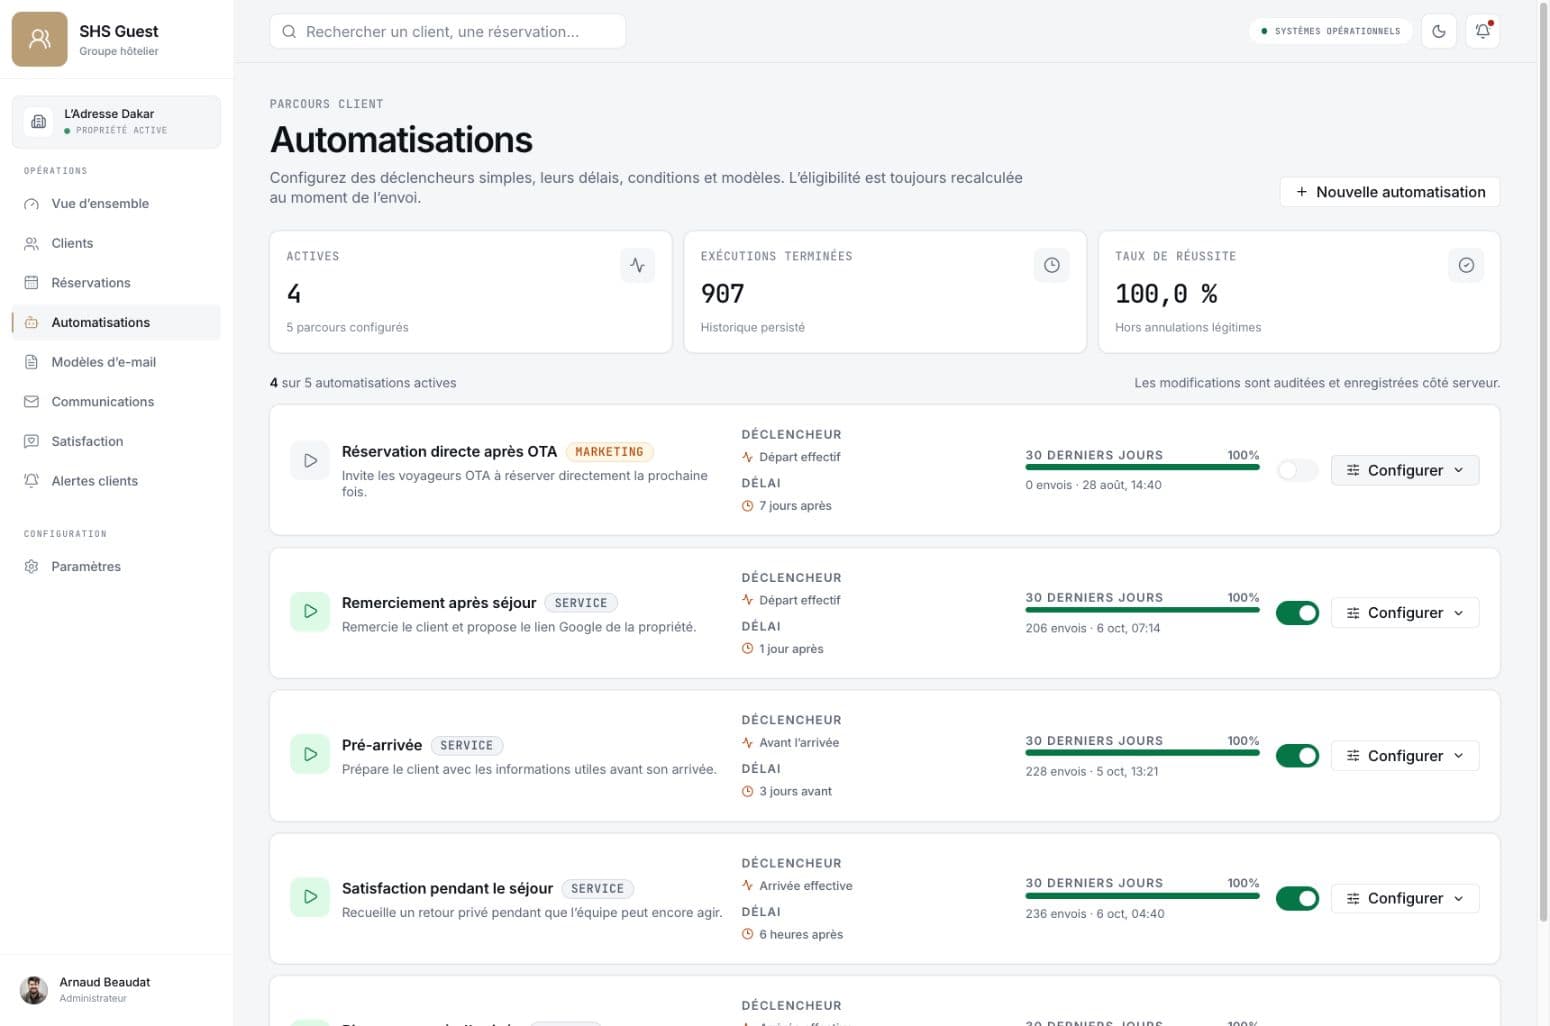Screen dimensions: 1550x1026
Task: Click the page vertical scrollbar
Action: tap(1543, 460)
